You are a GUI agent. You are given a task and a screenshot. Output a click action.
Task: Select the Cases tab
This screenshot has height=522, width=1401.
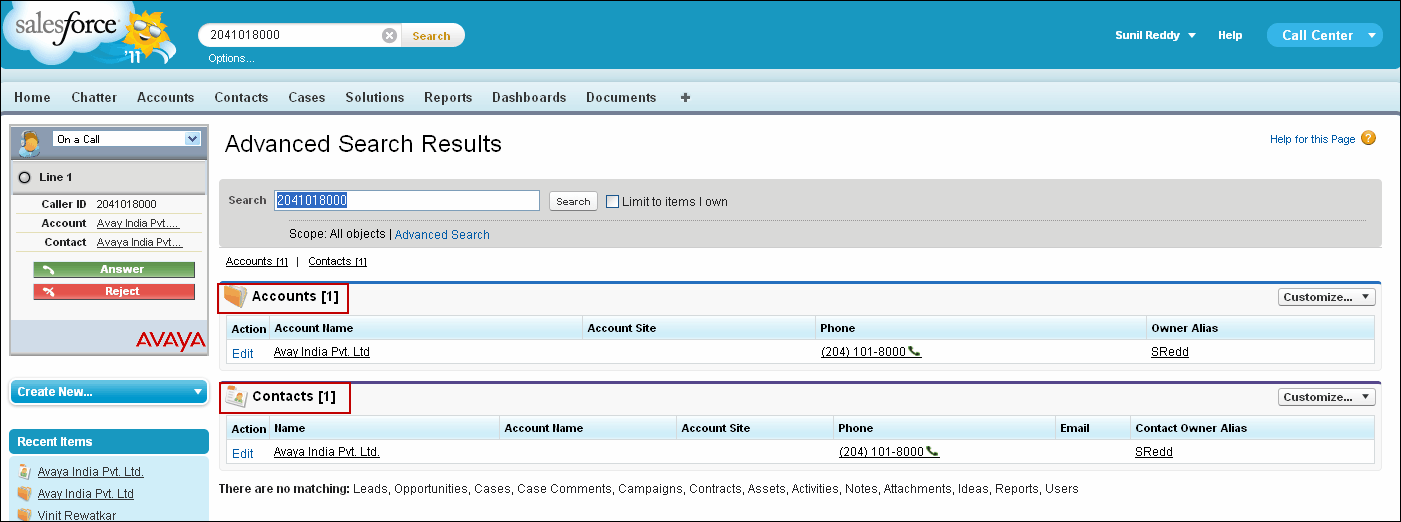click(307, 98)
